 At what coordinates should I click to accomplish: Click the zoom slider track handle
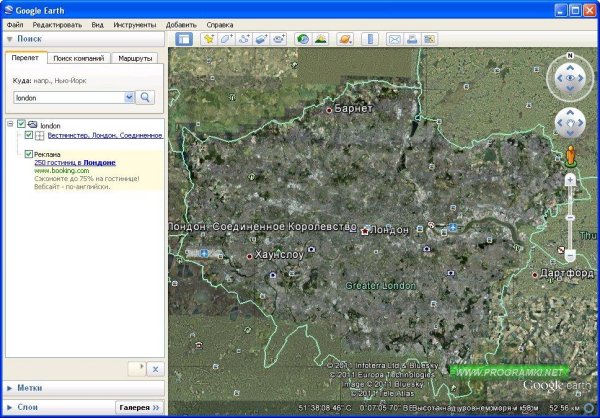pos(570,218)
